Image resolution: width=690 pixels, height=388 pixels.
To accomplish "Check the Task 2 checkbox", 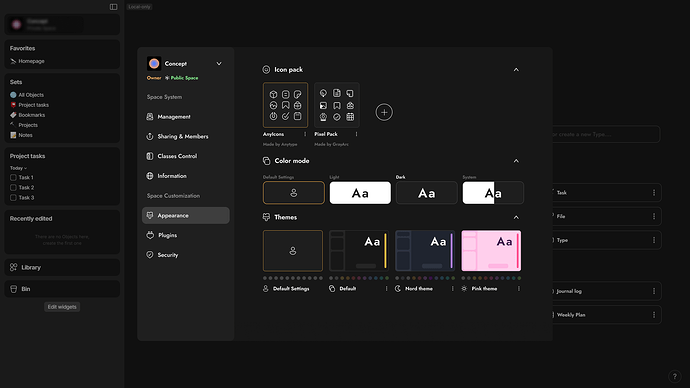I will 13,188.
